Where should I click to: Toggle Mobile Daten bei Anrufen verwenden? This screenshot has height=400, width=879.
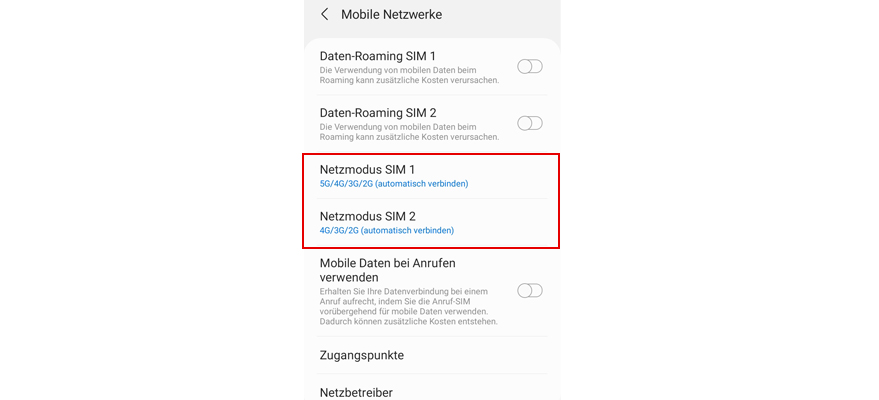click(x=530, y=291)
